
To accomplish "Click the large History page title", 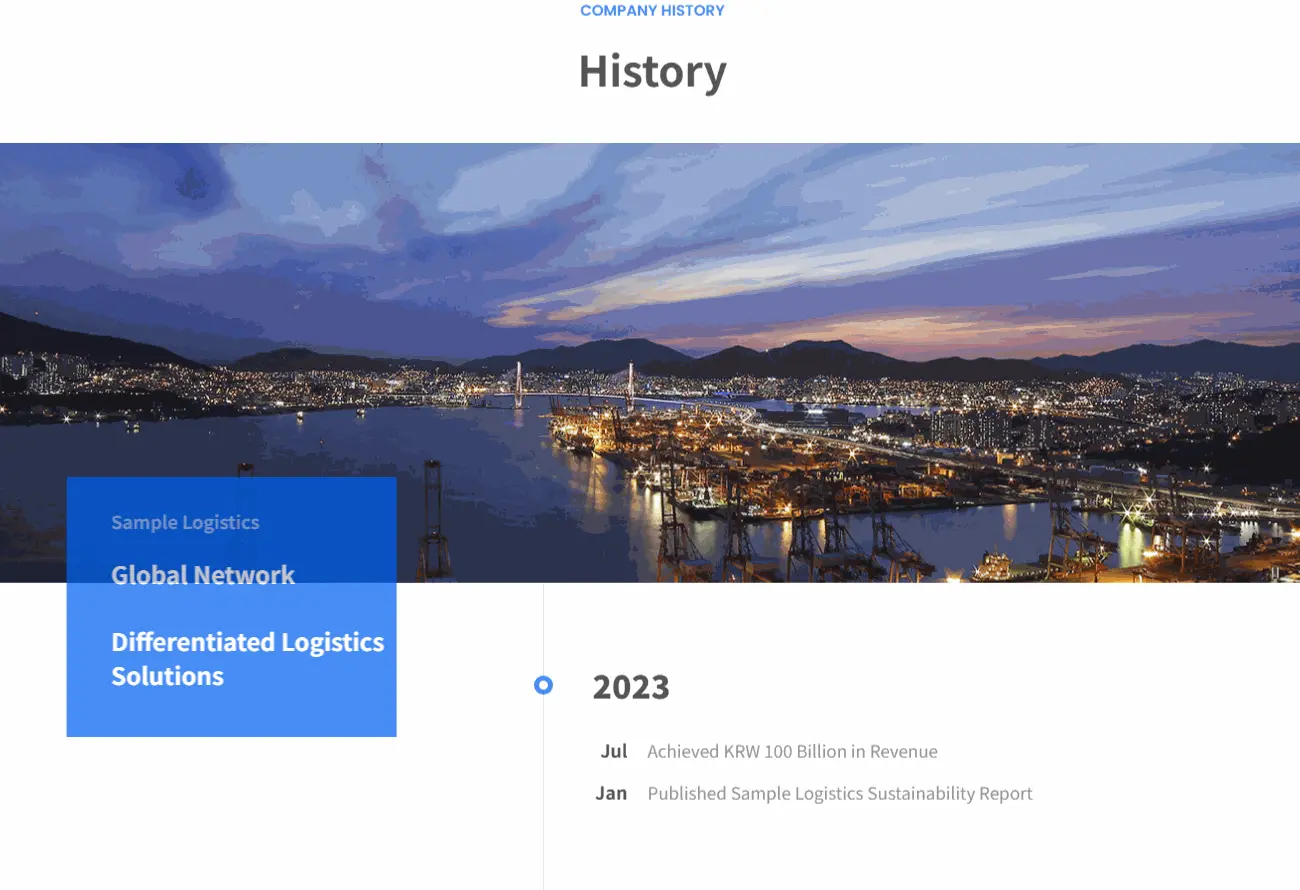I will (x=652, y=71).
